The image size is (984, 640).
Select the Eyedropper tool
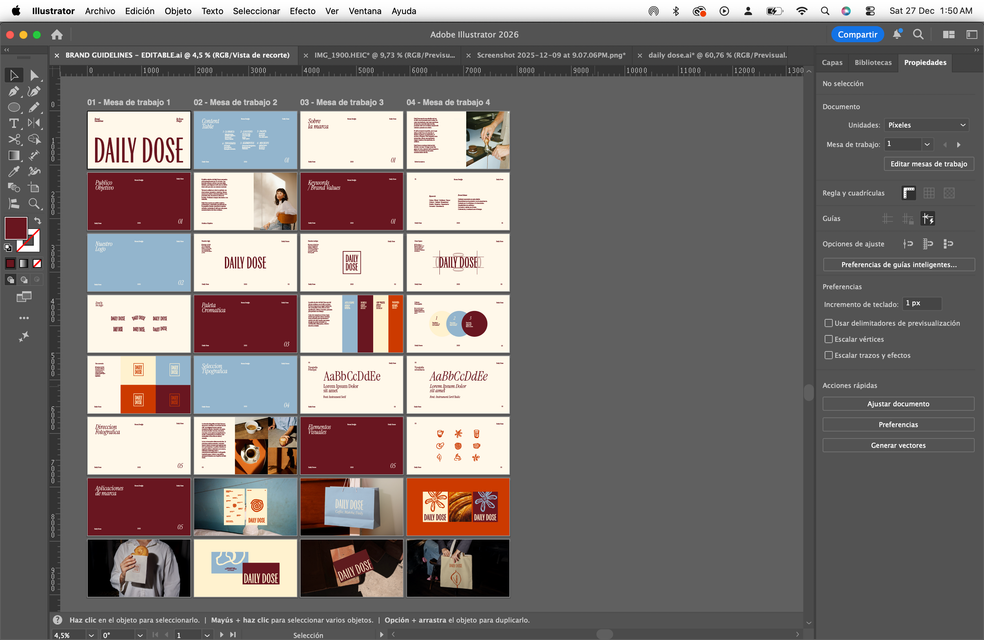click(14, 171)
